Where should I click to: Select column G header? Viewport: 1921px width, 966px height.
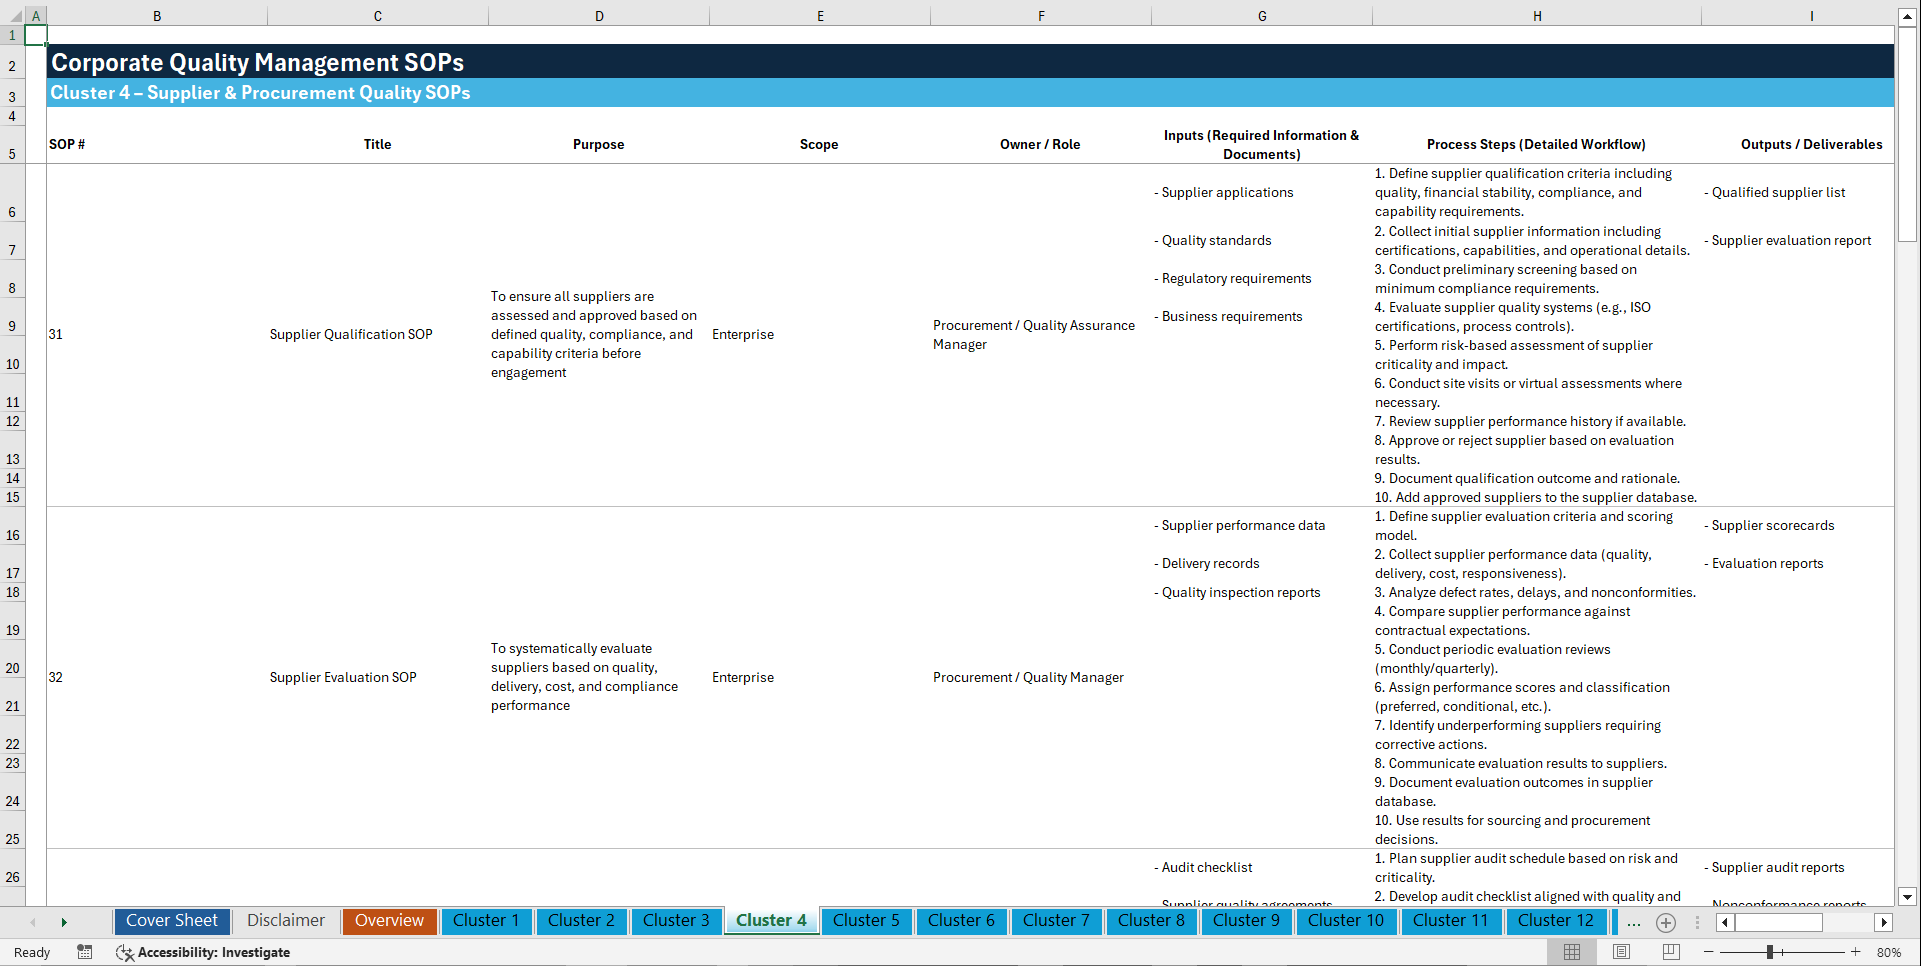(x=1262, y=16)
